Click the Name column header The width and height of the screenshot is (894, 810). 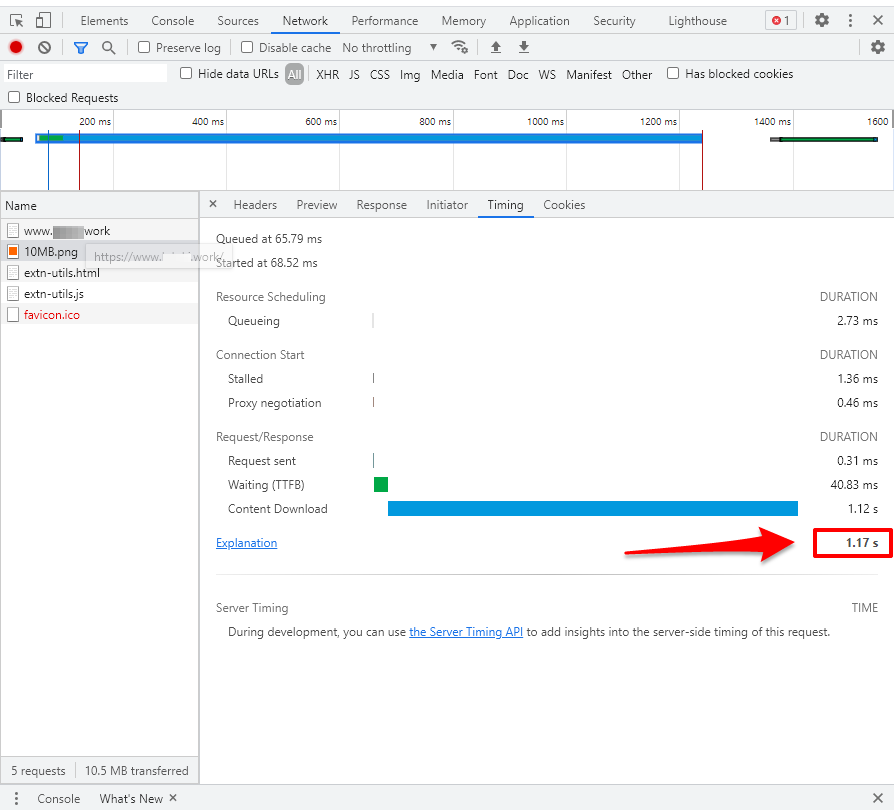[100, 205]
